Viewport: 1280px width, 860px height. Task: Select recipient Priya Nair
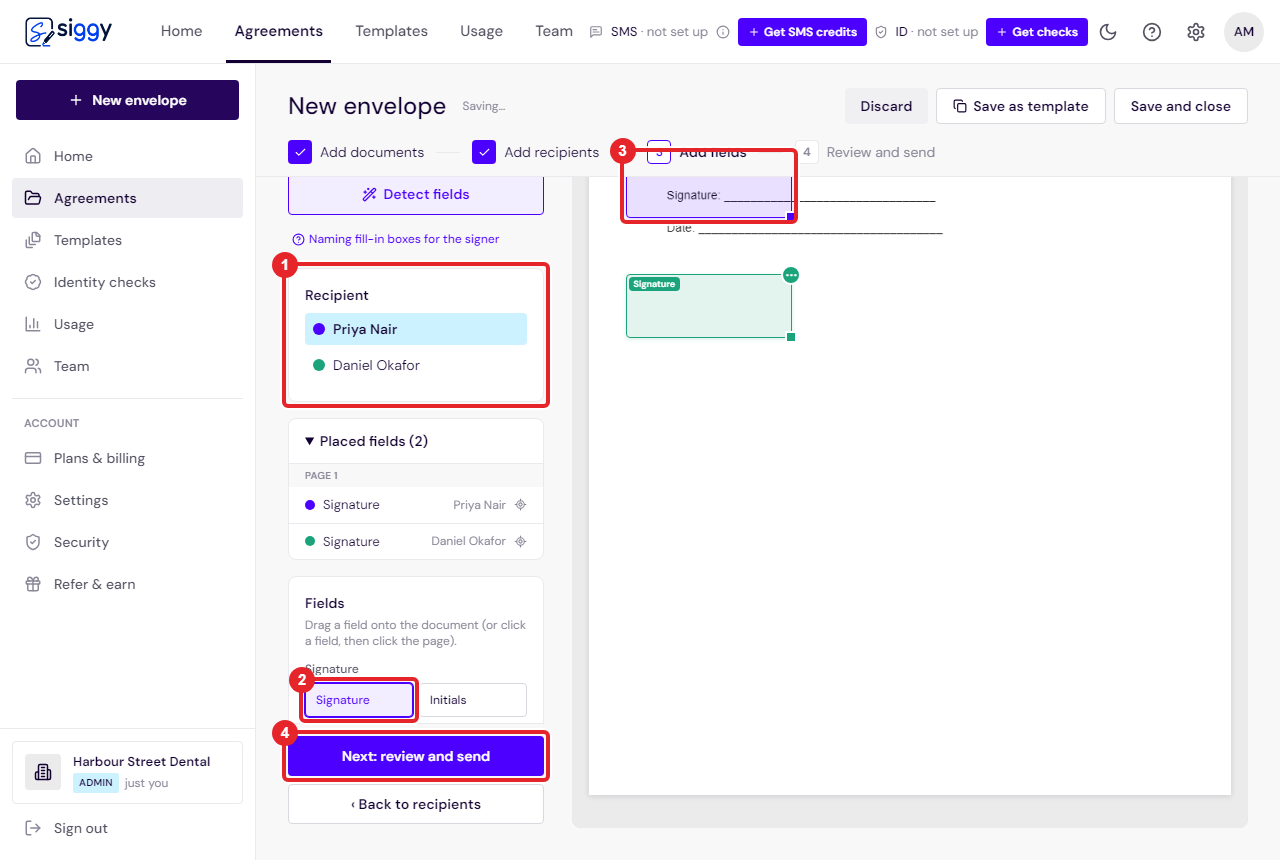pos(416,329)
